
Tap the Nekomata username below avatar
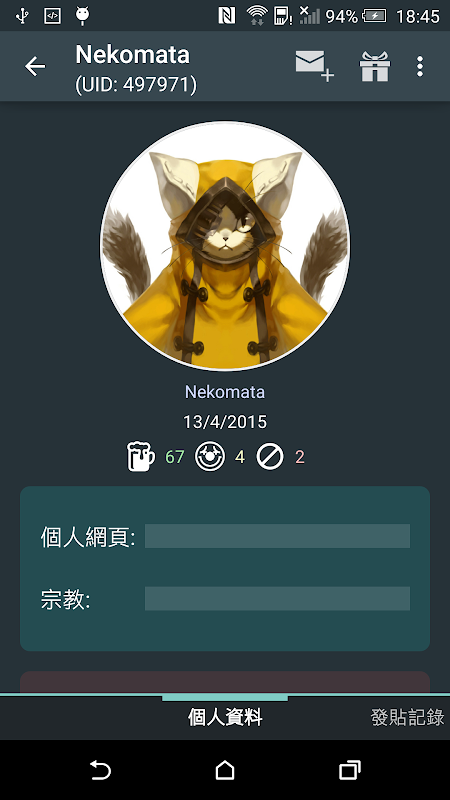225,392
